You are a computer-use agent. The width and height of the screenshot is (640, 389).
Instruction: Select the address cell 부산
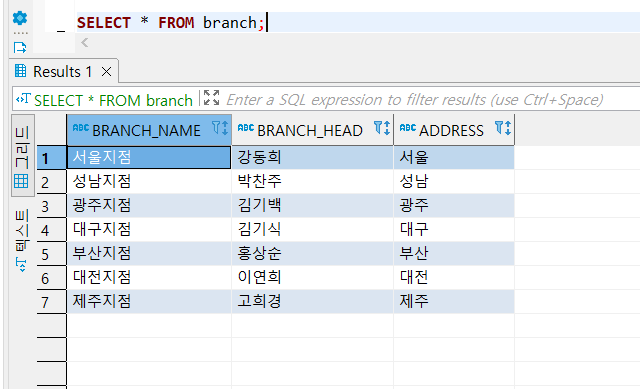[x=454, y=254]
